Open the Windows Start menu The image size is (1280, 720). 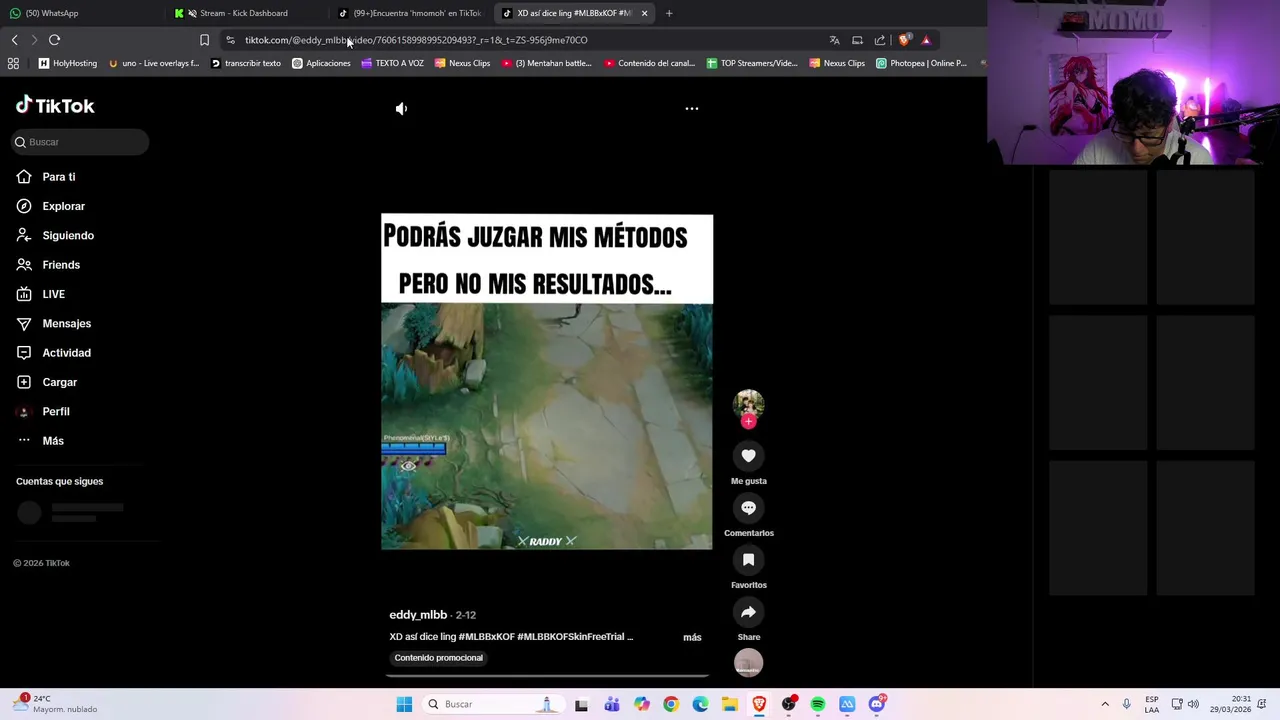(x=404, y=704)
